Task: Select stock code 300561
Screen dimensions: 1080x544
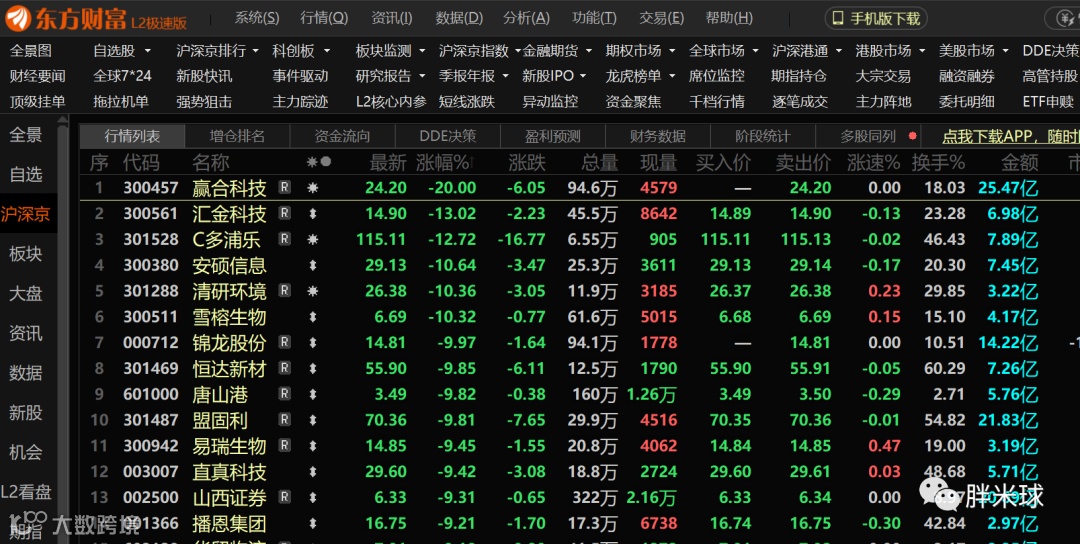Action: coord(151,213)
